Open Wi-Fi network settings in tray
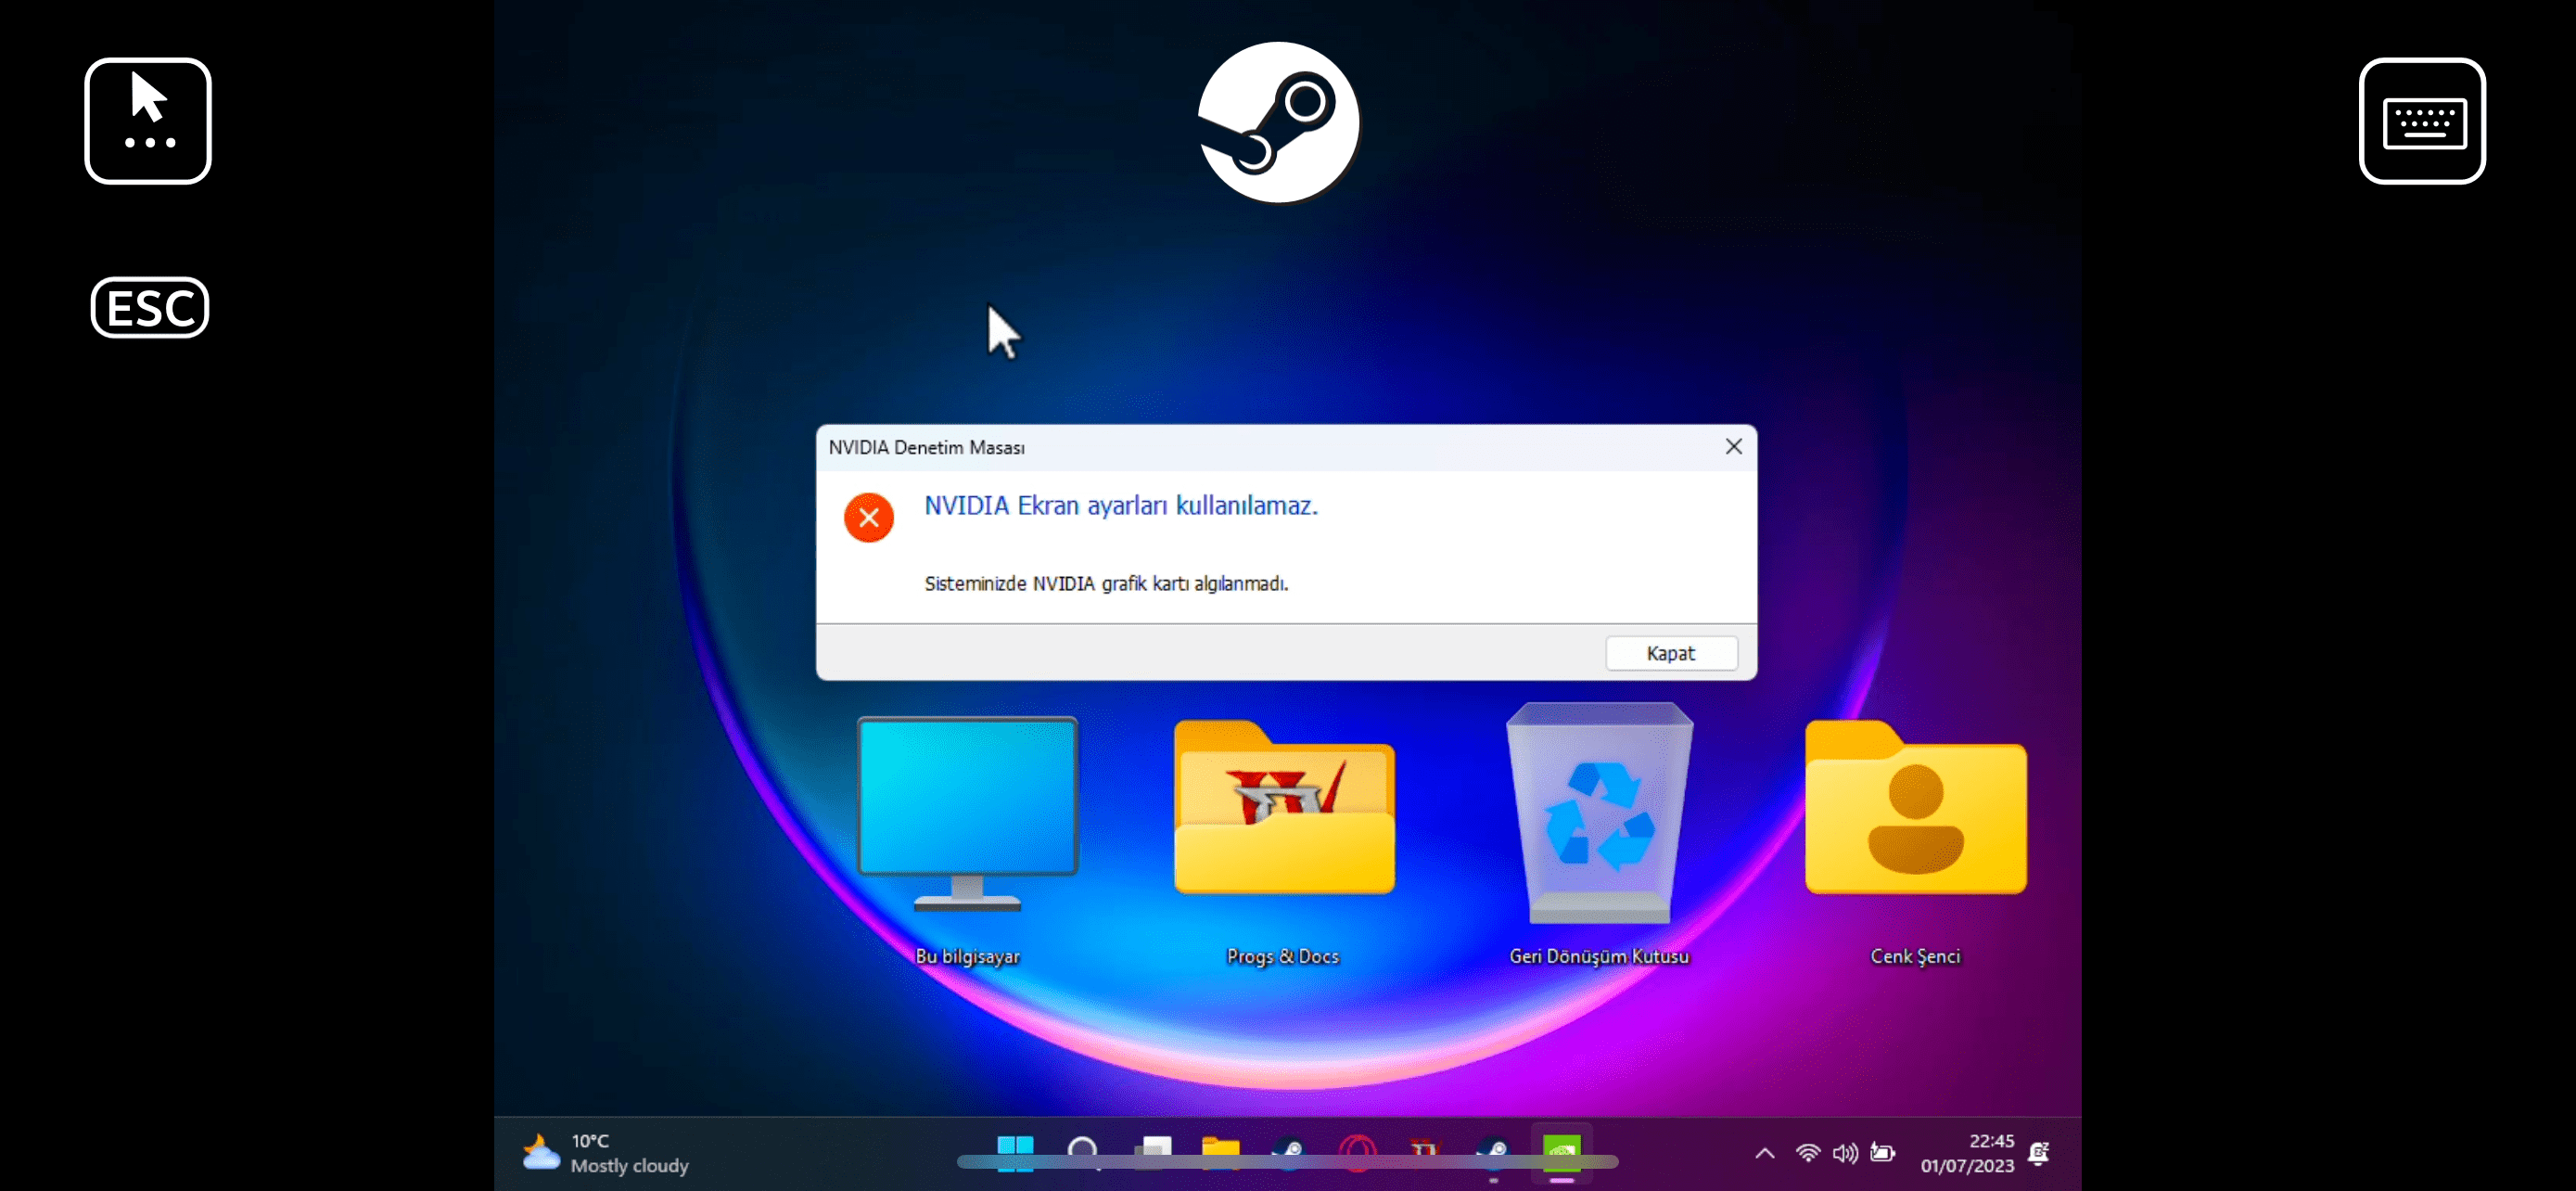2576x1191 pixels. (x=1808, y=1153)
